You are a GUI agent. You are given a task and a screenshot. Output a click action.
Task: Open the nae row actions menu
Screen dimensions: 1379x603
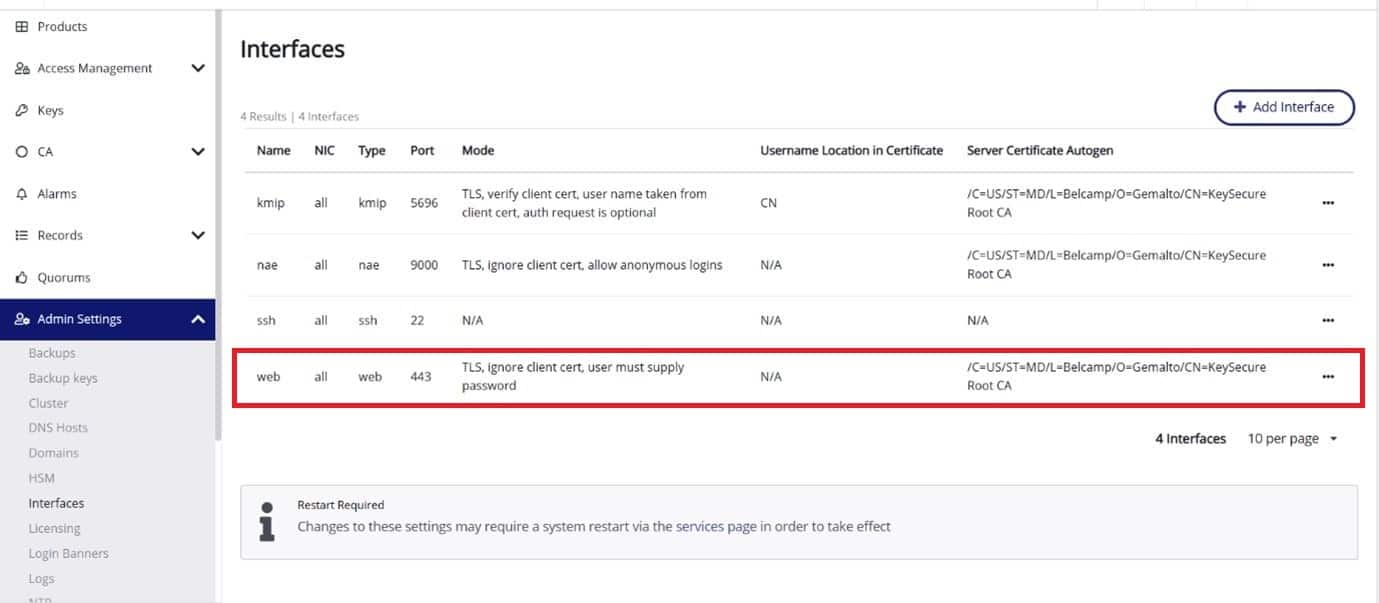[x=1328, y=265]
